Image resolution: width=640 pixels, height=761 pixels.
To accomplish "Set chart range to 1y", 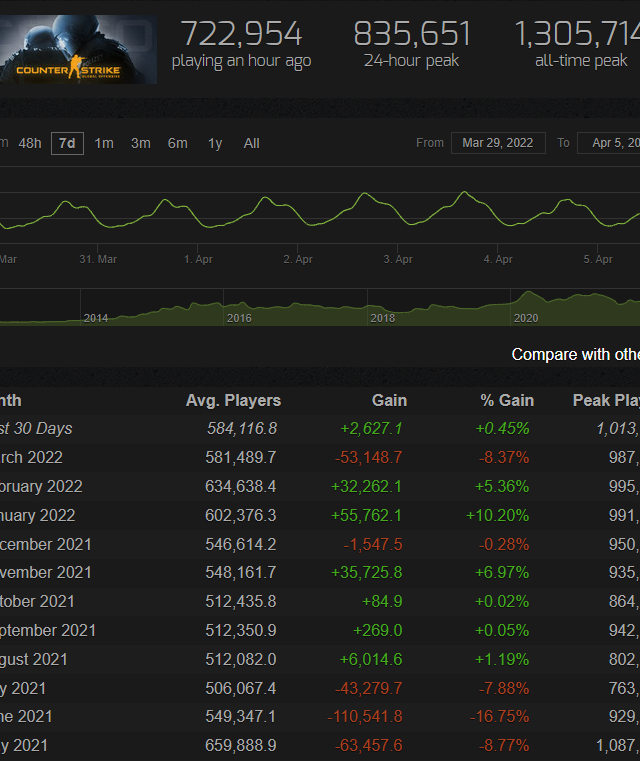I will 215,143.
